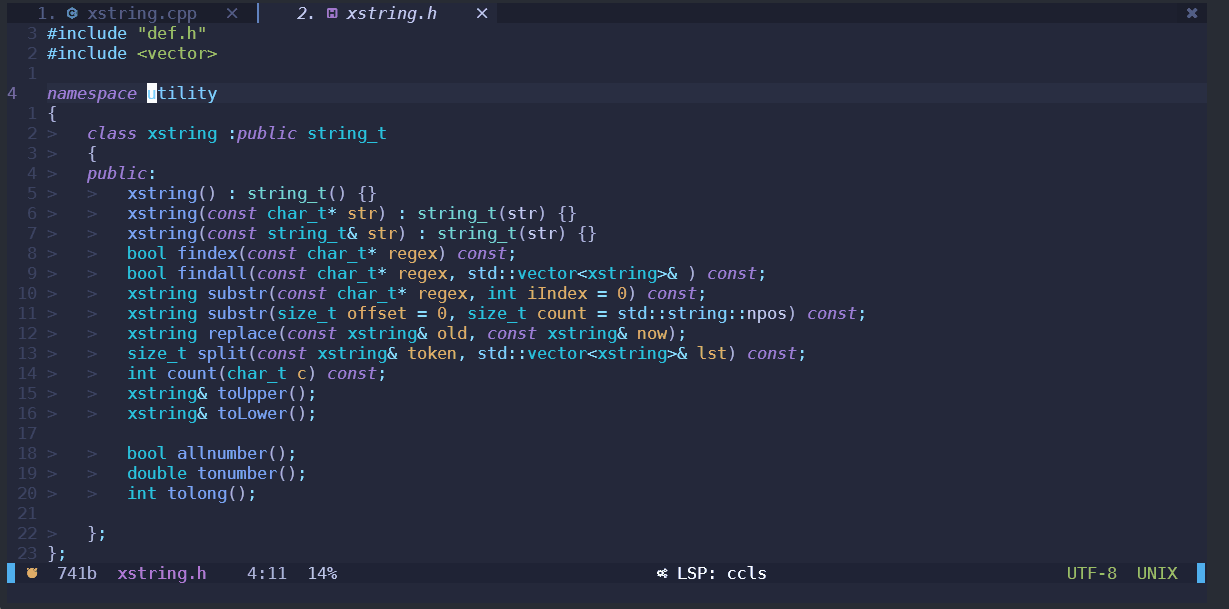The height and width of the screenshot is (609, 1229).
Task: Click the current line number 4 in gutter
Action: click(12, 93)
